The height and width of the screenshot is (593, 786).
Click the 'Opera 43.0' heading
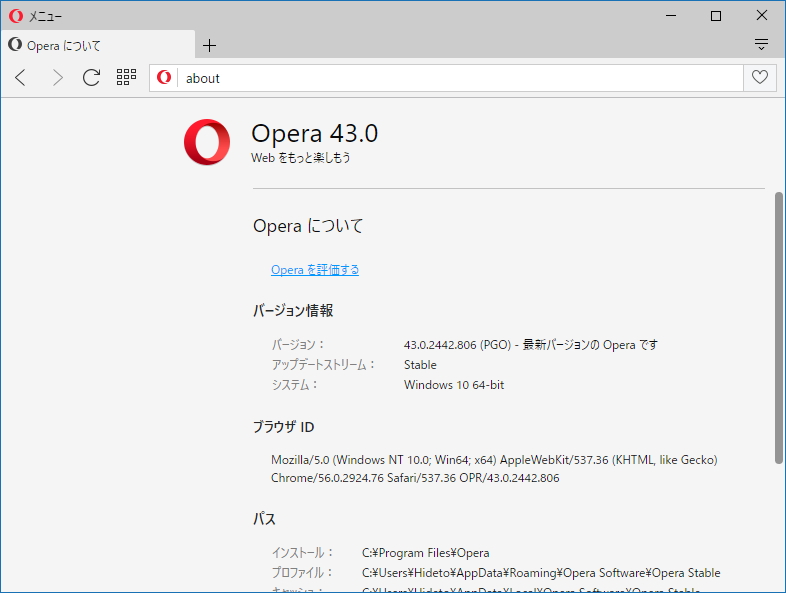click(314, 133)
